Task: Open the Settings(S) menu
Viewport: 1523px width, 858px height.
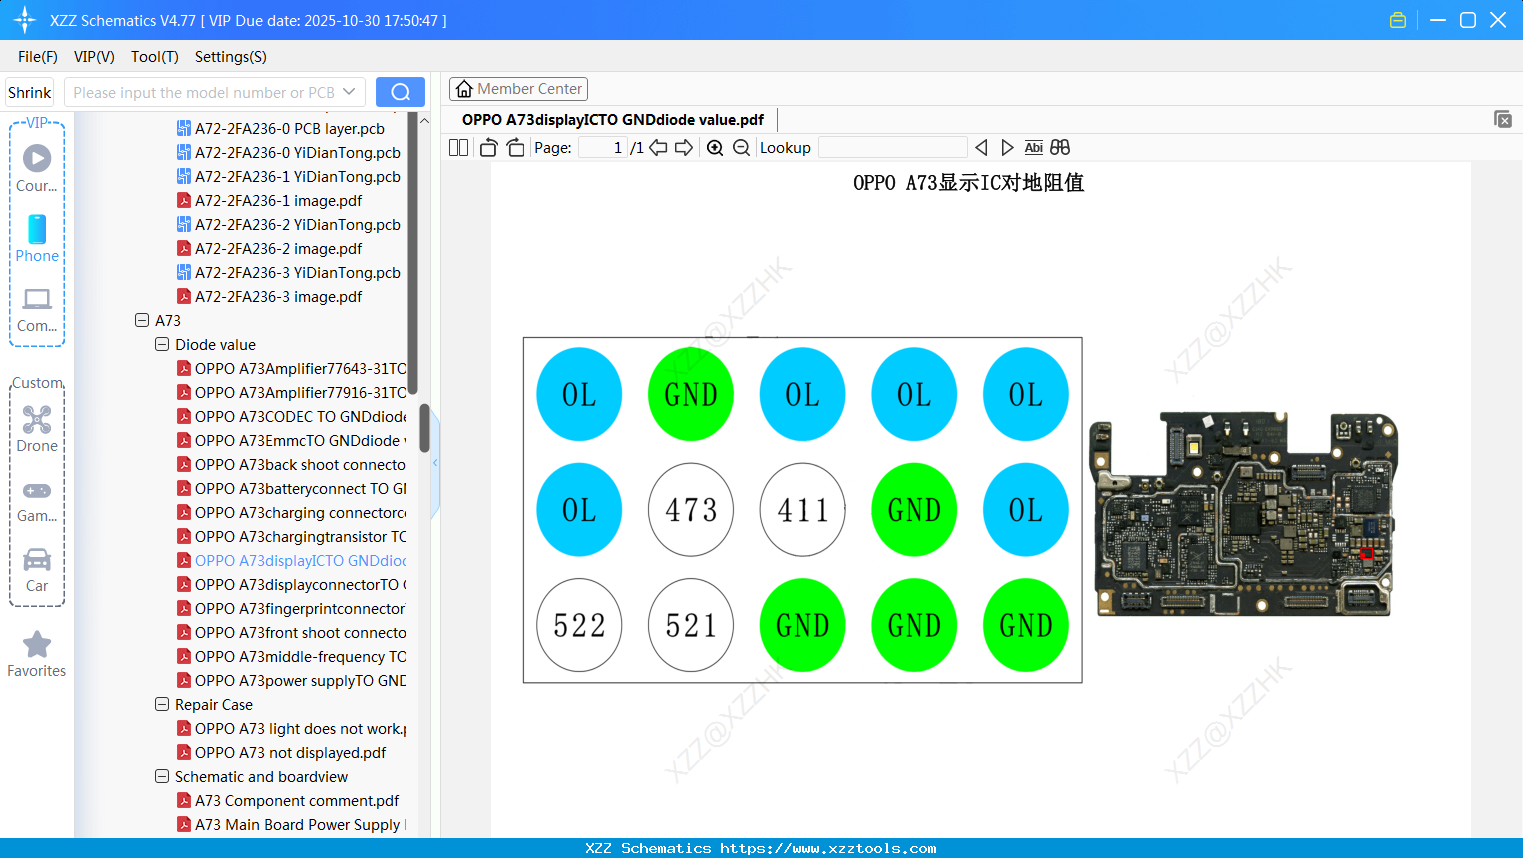Action: pos(230,57)
